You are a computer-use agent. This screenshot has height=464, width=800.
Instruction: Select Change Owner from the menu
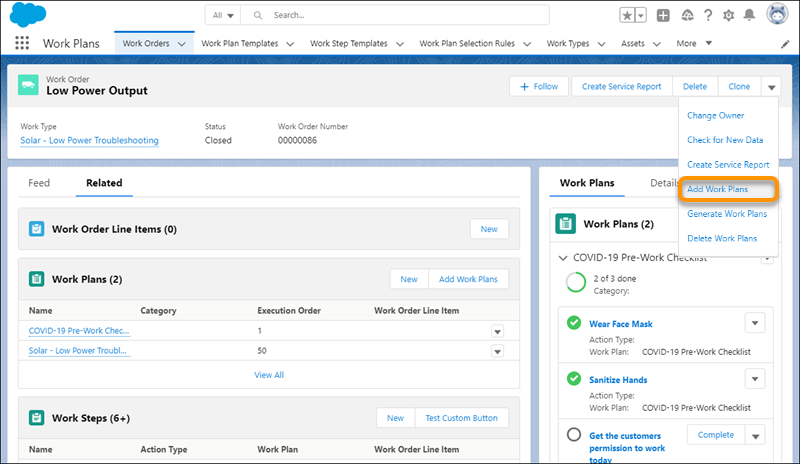[715, 115]
